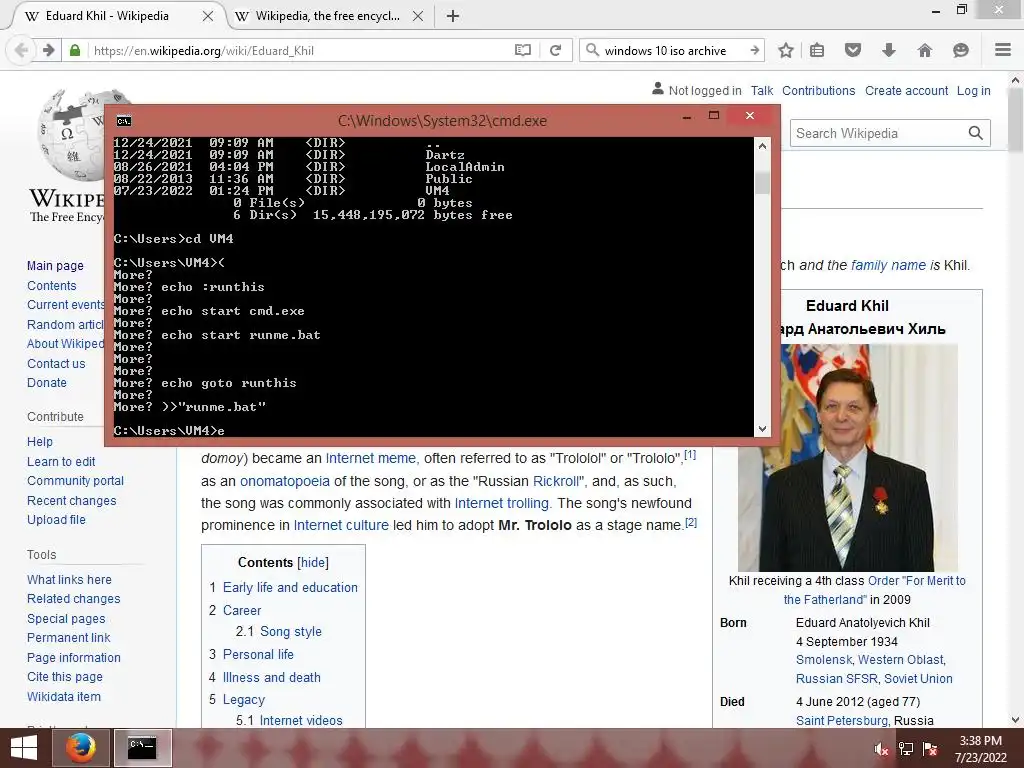Click the cmd.exe scrollbar down arrow
The height and width of the screenshot is (768, 1024).
click(x=762, y=429)
